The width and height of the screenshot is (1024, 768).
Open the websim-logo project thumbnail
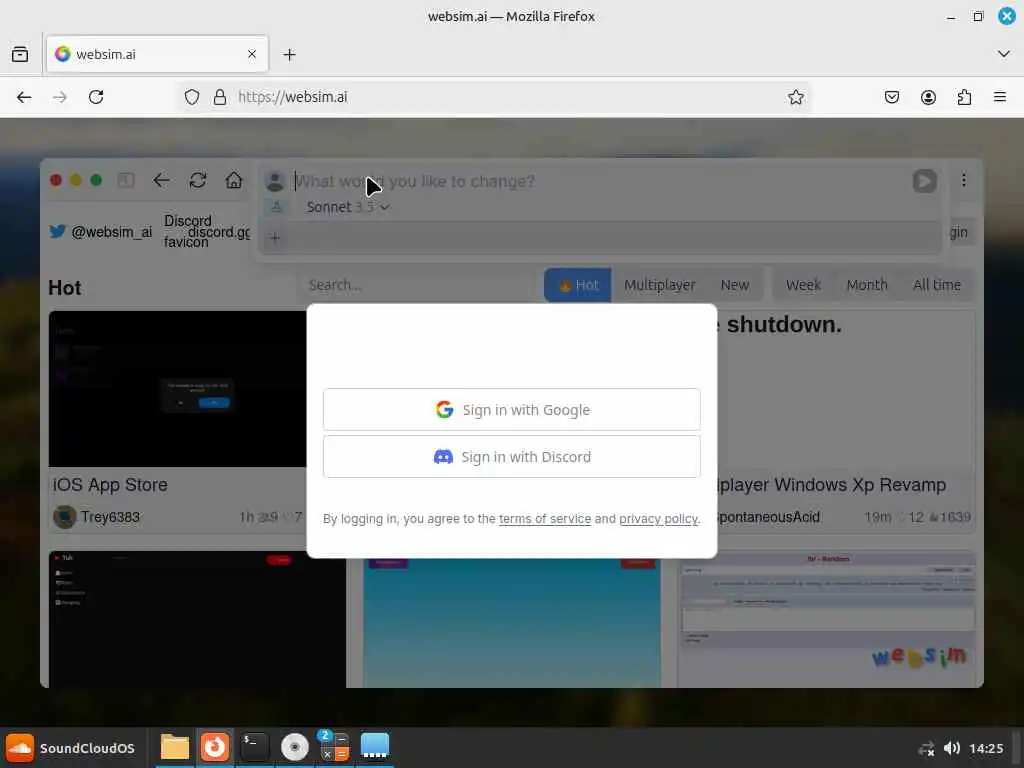tap(826, 619)
